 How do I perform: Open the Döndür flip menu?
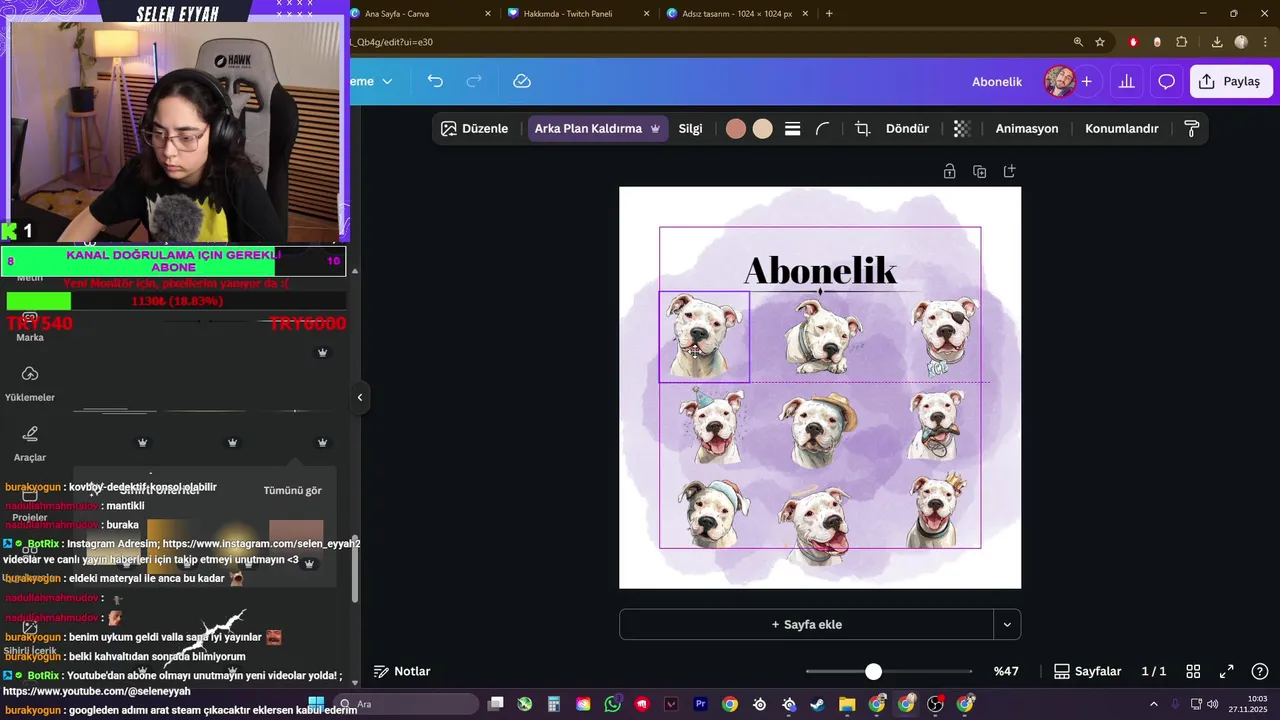coord(907,129)
